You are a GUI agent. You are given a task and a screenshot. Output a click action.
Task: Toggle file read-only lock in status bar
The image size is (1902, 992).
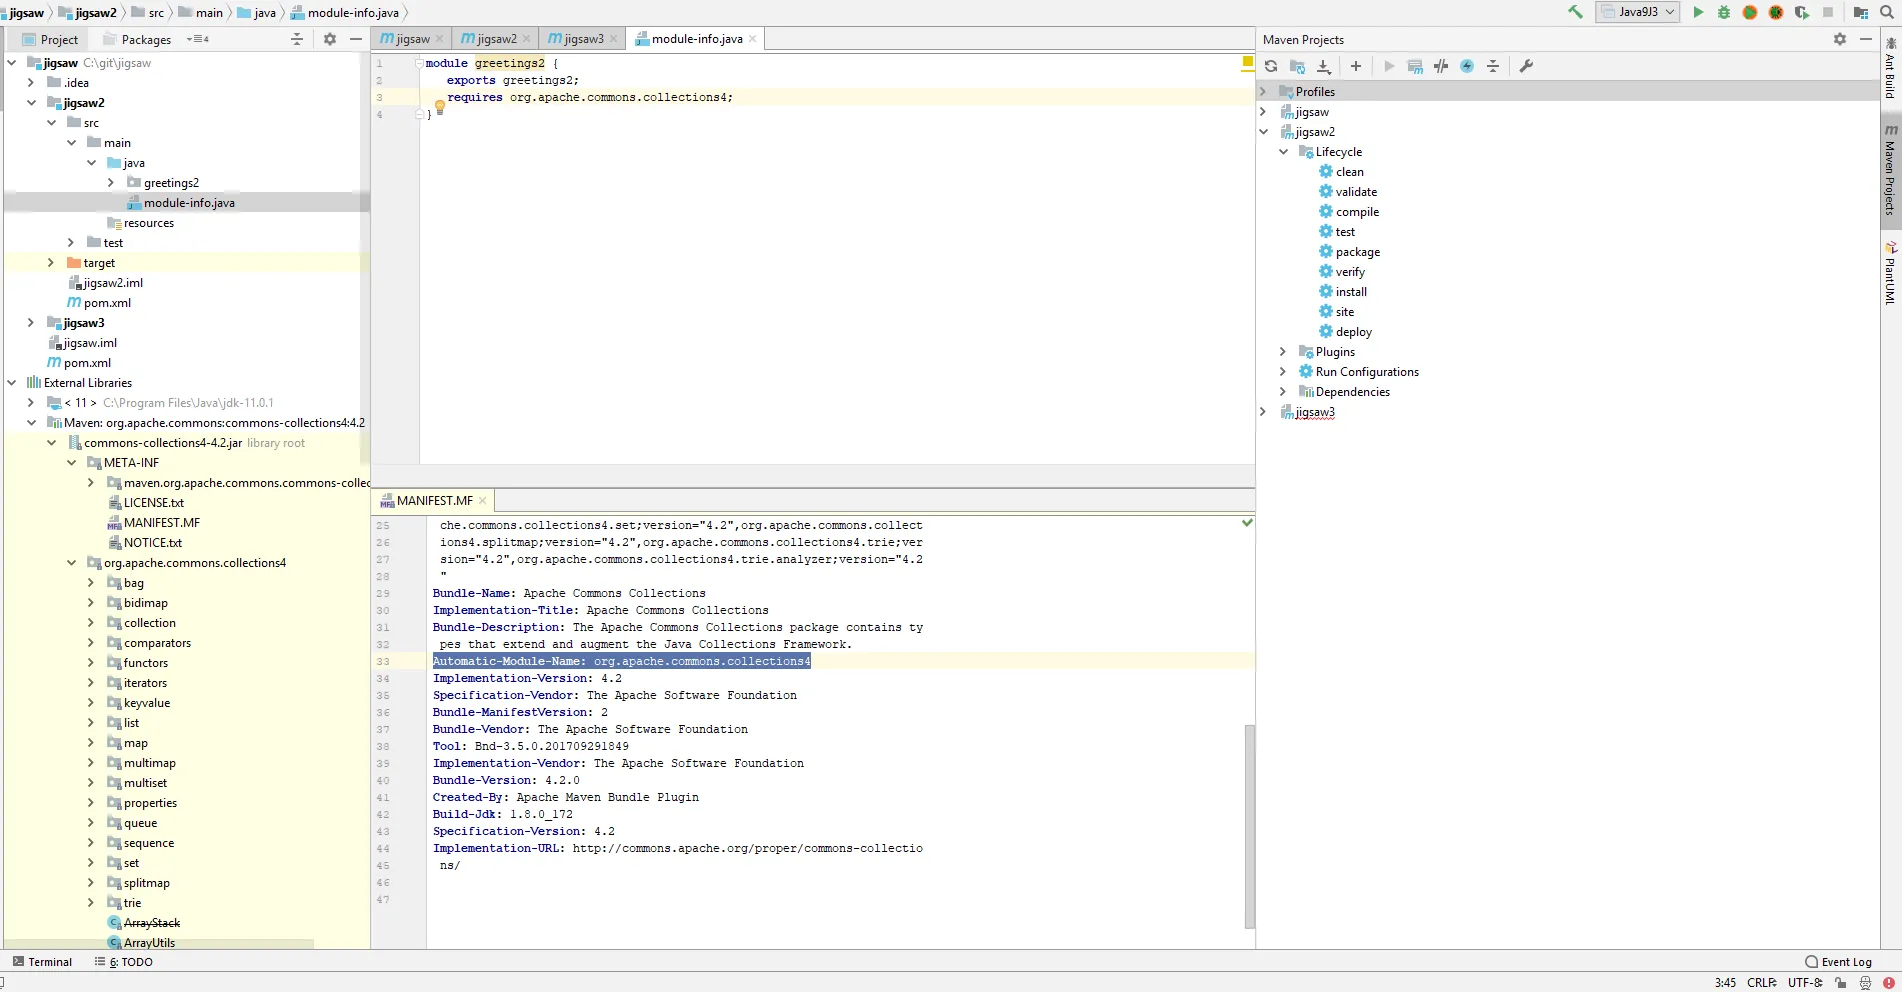(1840, 983)
